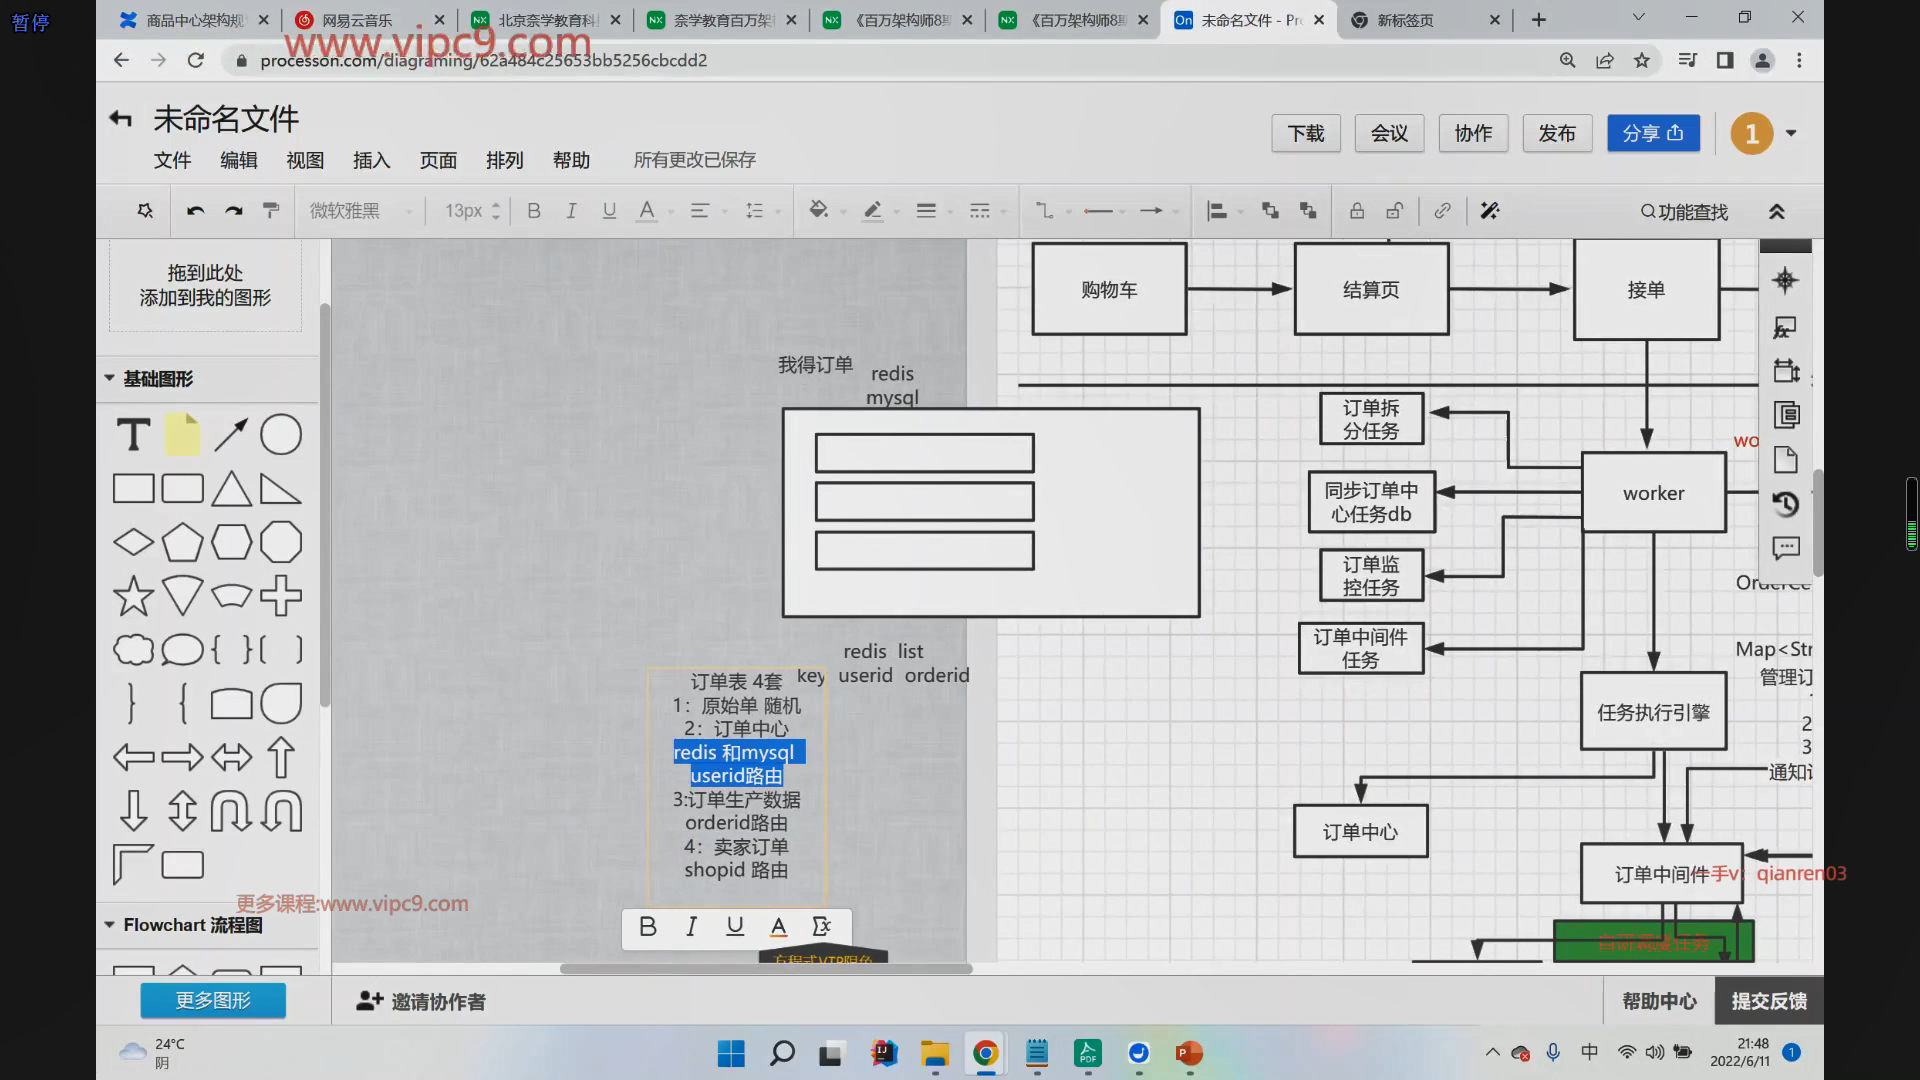Click the undo arrow in toolbar
The height and width of the screenshot is (1080, 1920).
pyautogui.click(x=196, y=211)
